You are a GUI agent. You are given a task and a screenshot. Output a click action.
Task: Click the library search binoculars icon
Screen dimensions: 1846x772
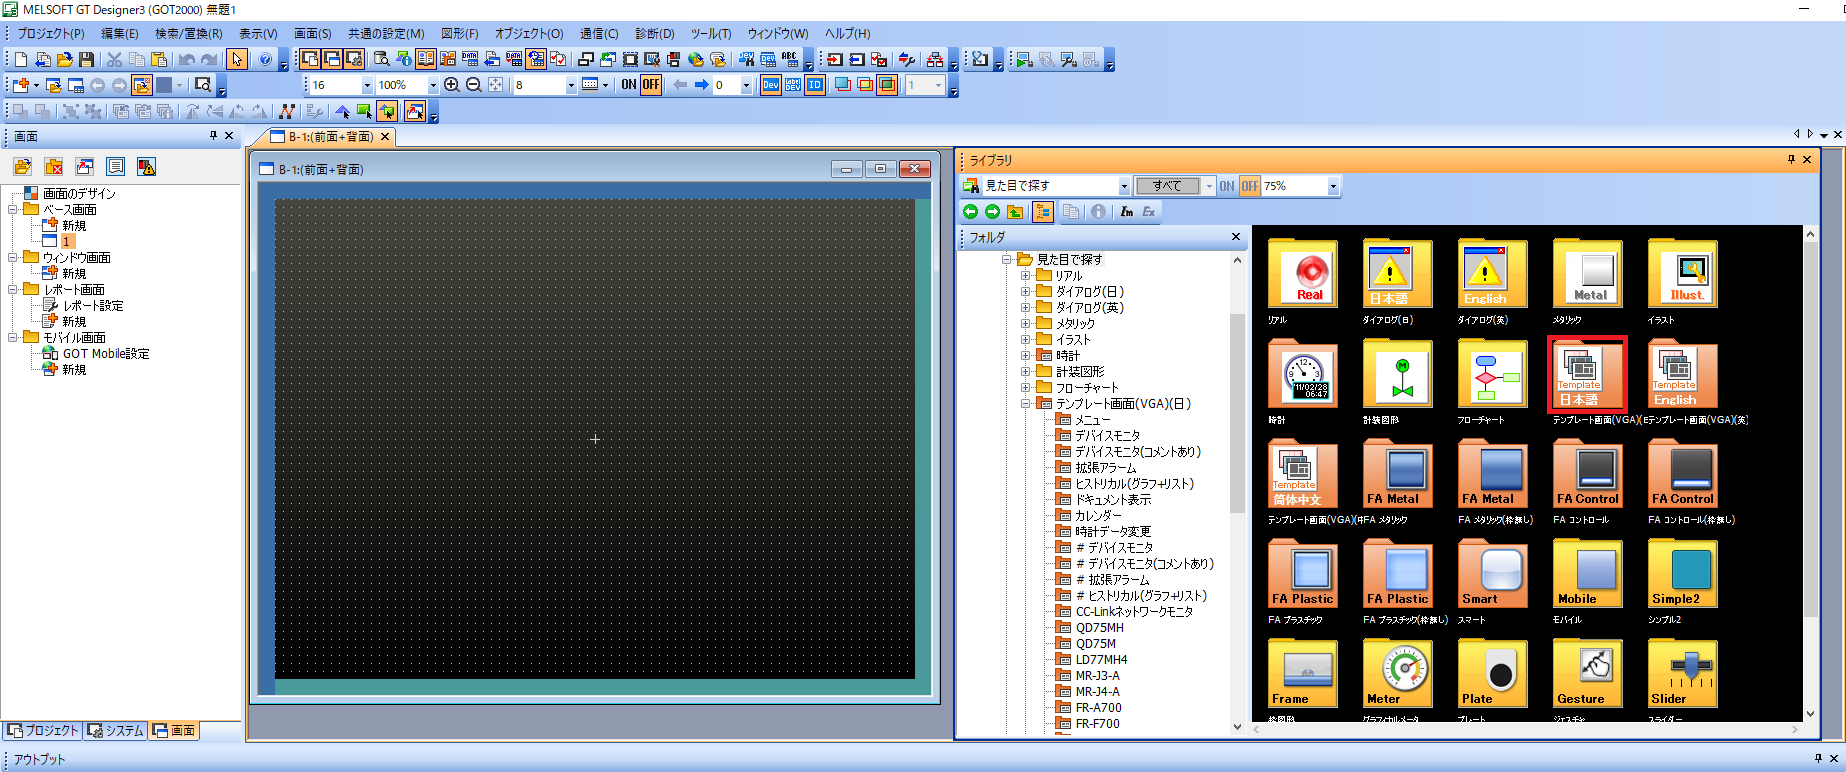[970, 186]
